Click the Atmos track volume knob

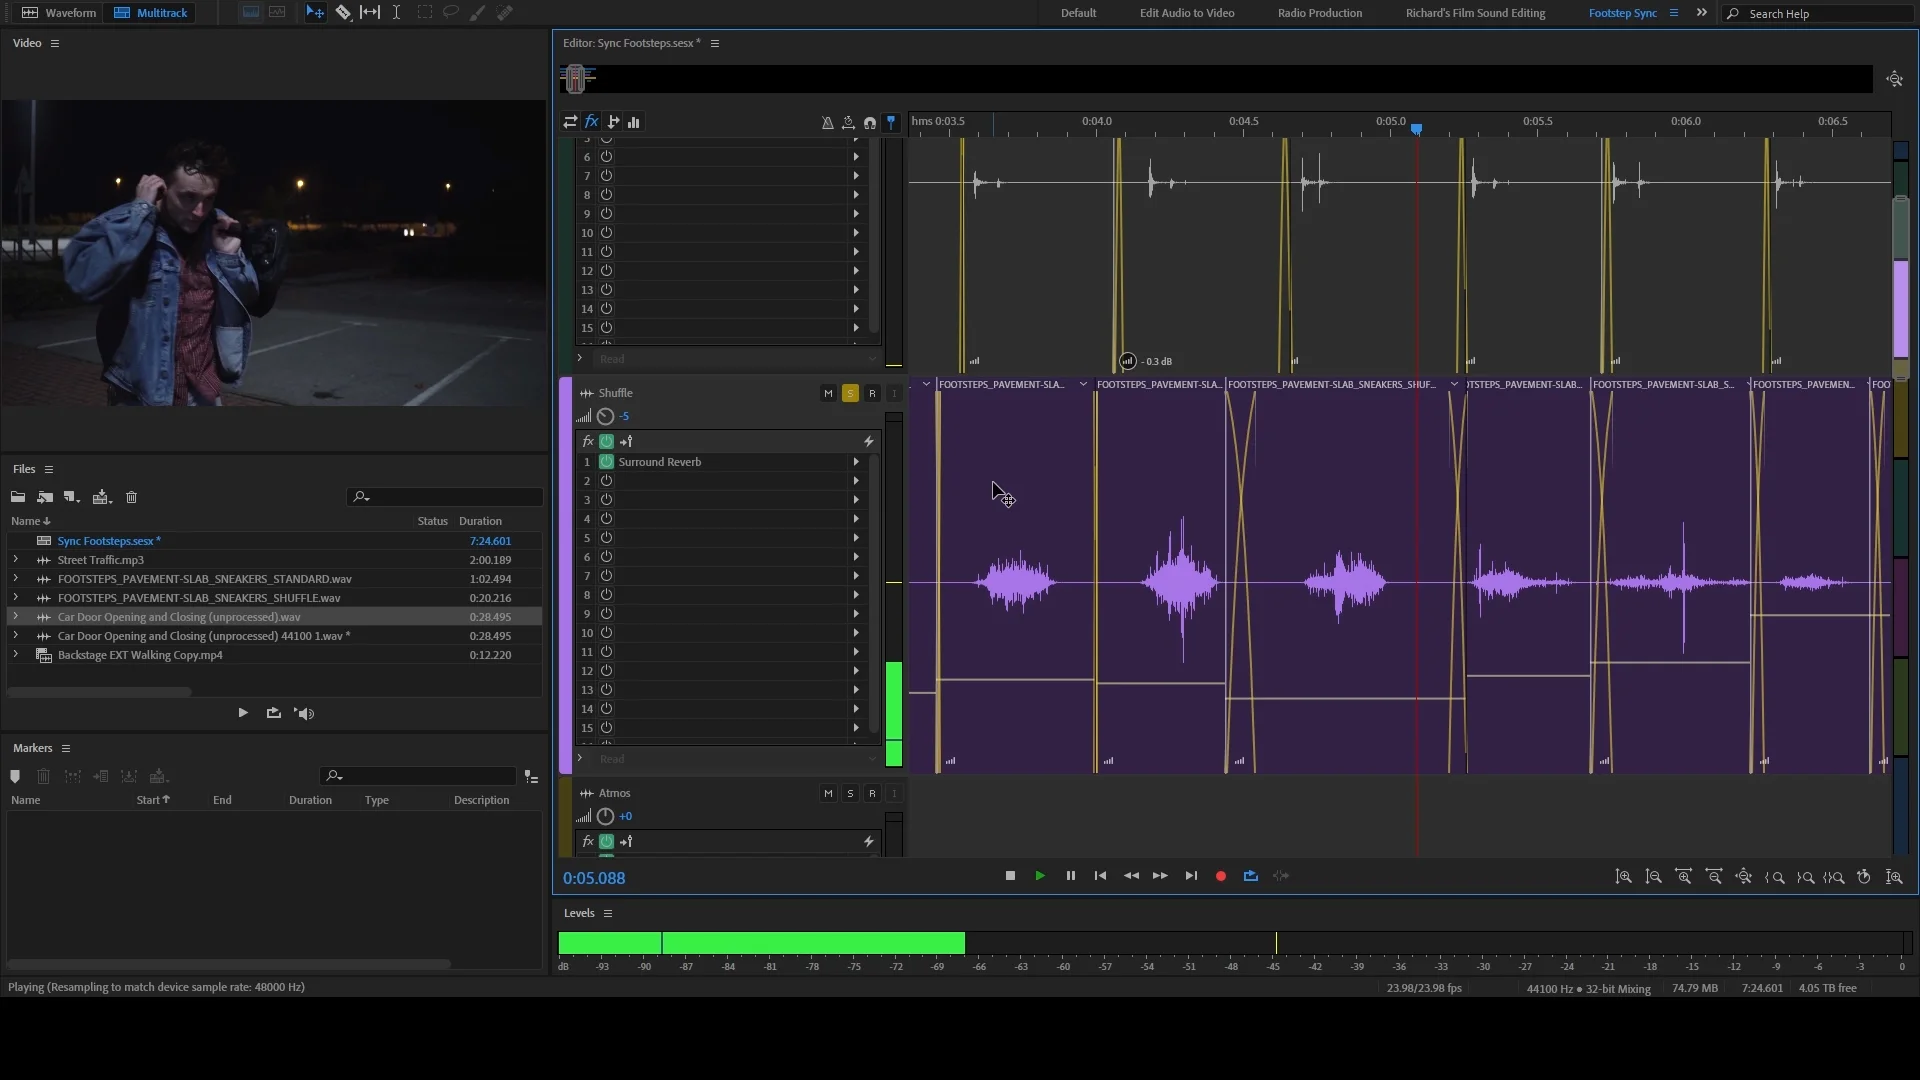pyautogui.click(x=606, y=816)
